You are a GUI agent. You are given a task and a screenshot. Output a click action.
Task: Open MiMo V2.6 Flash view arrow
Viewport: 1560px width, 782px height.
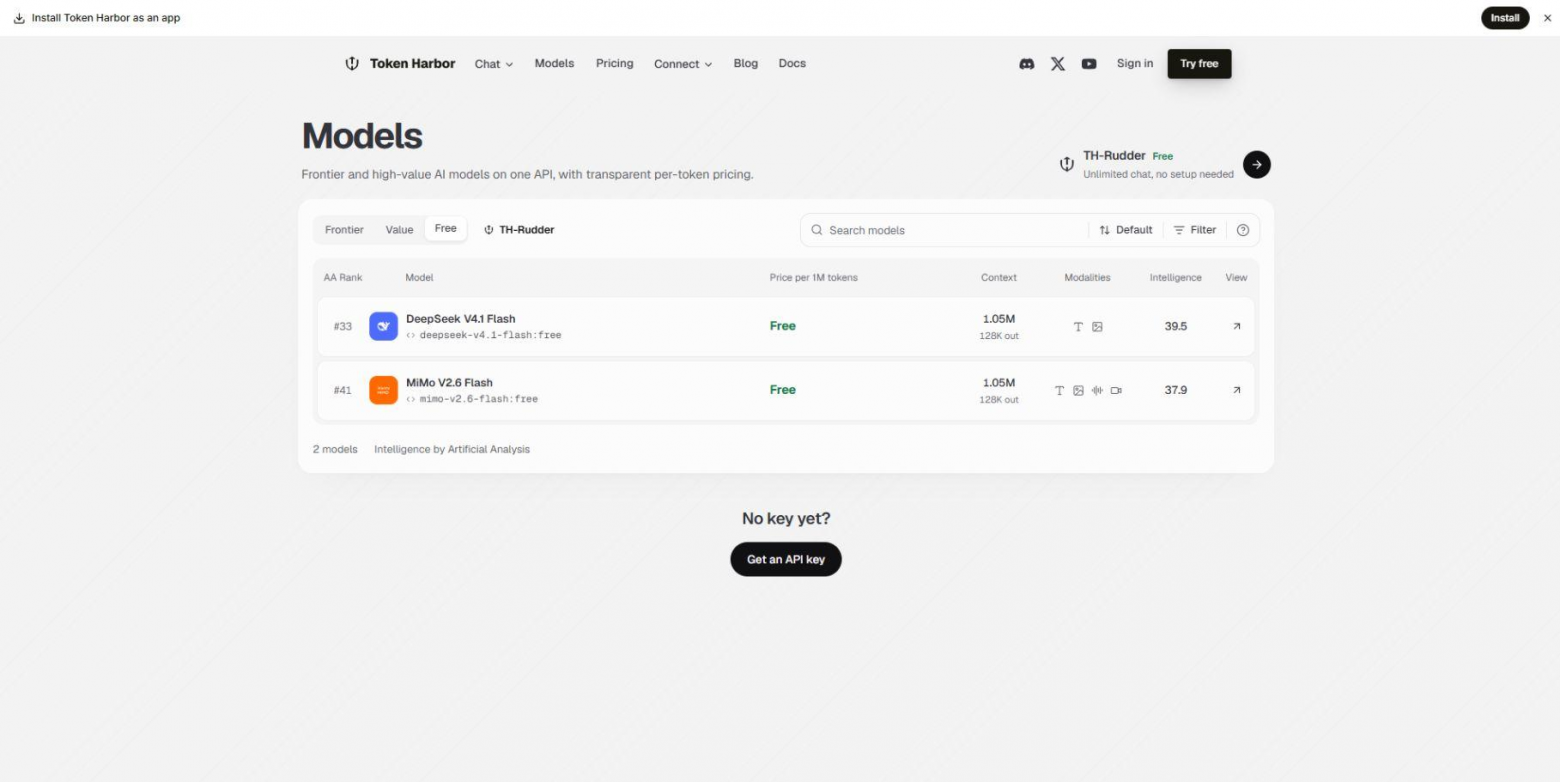pyautogui.click(x=1237, y=390)
